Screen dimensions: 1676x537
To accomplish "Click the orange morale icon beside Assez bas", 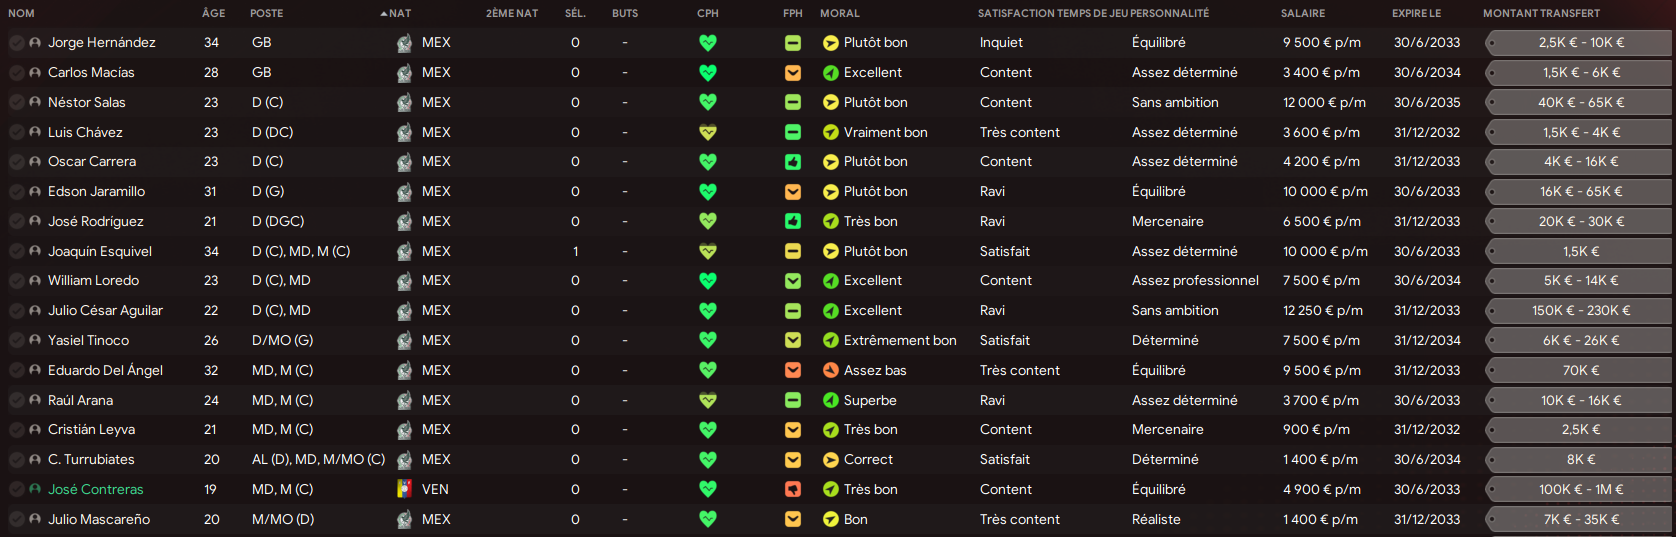I will point(830,371).
